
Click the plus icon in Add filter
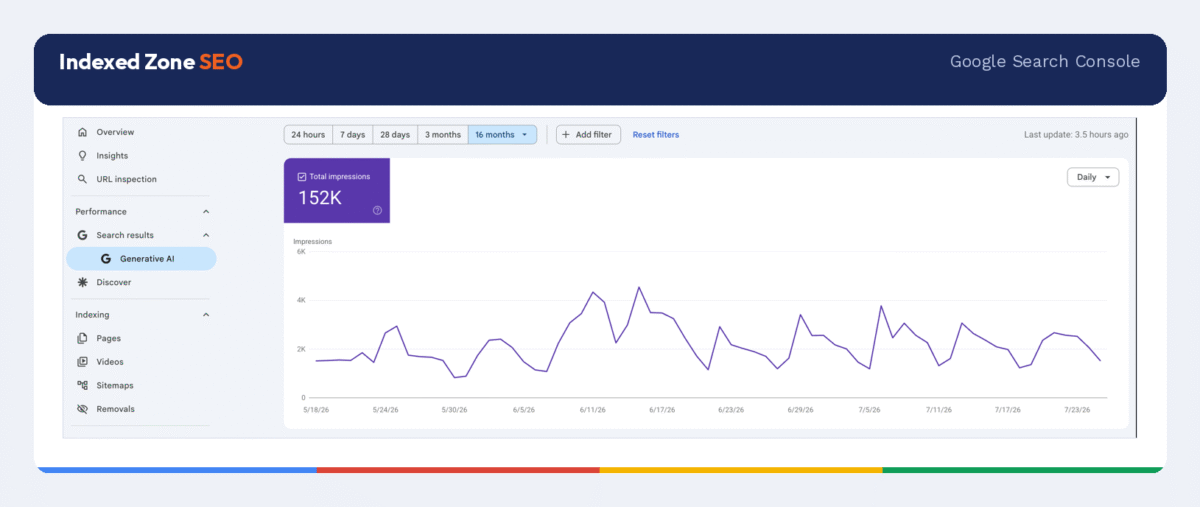pos(568,134)
